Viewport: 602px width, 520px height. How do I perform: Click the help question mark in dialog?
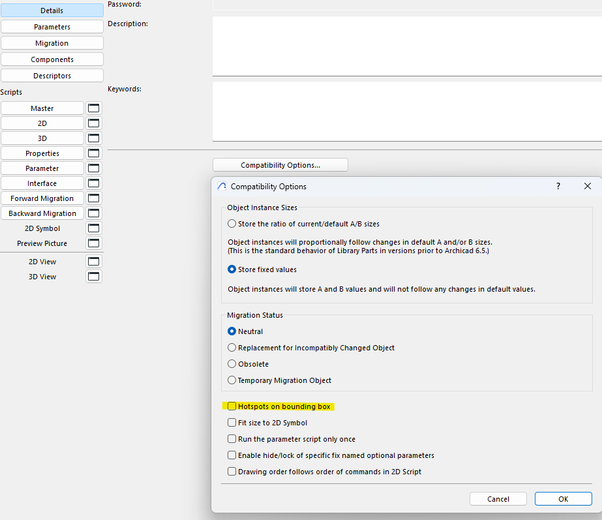558,186
